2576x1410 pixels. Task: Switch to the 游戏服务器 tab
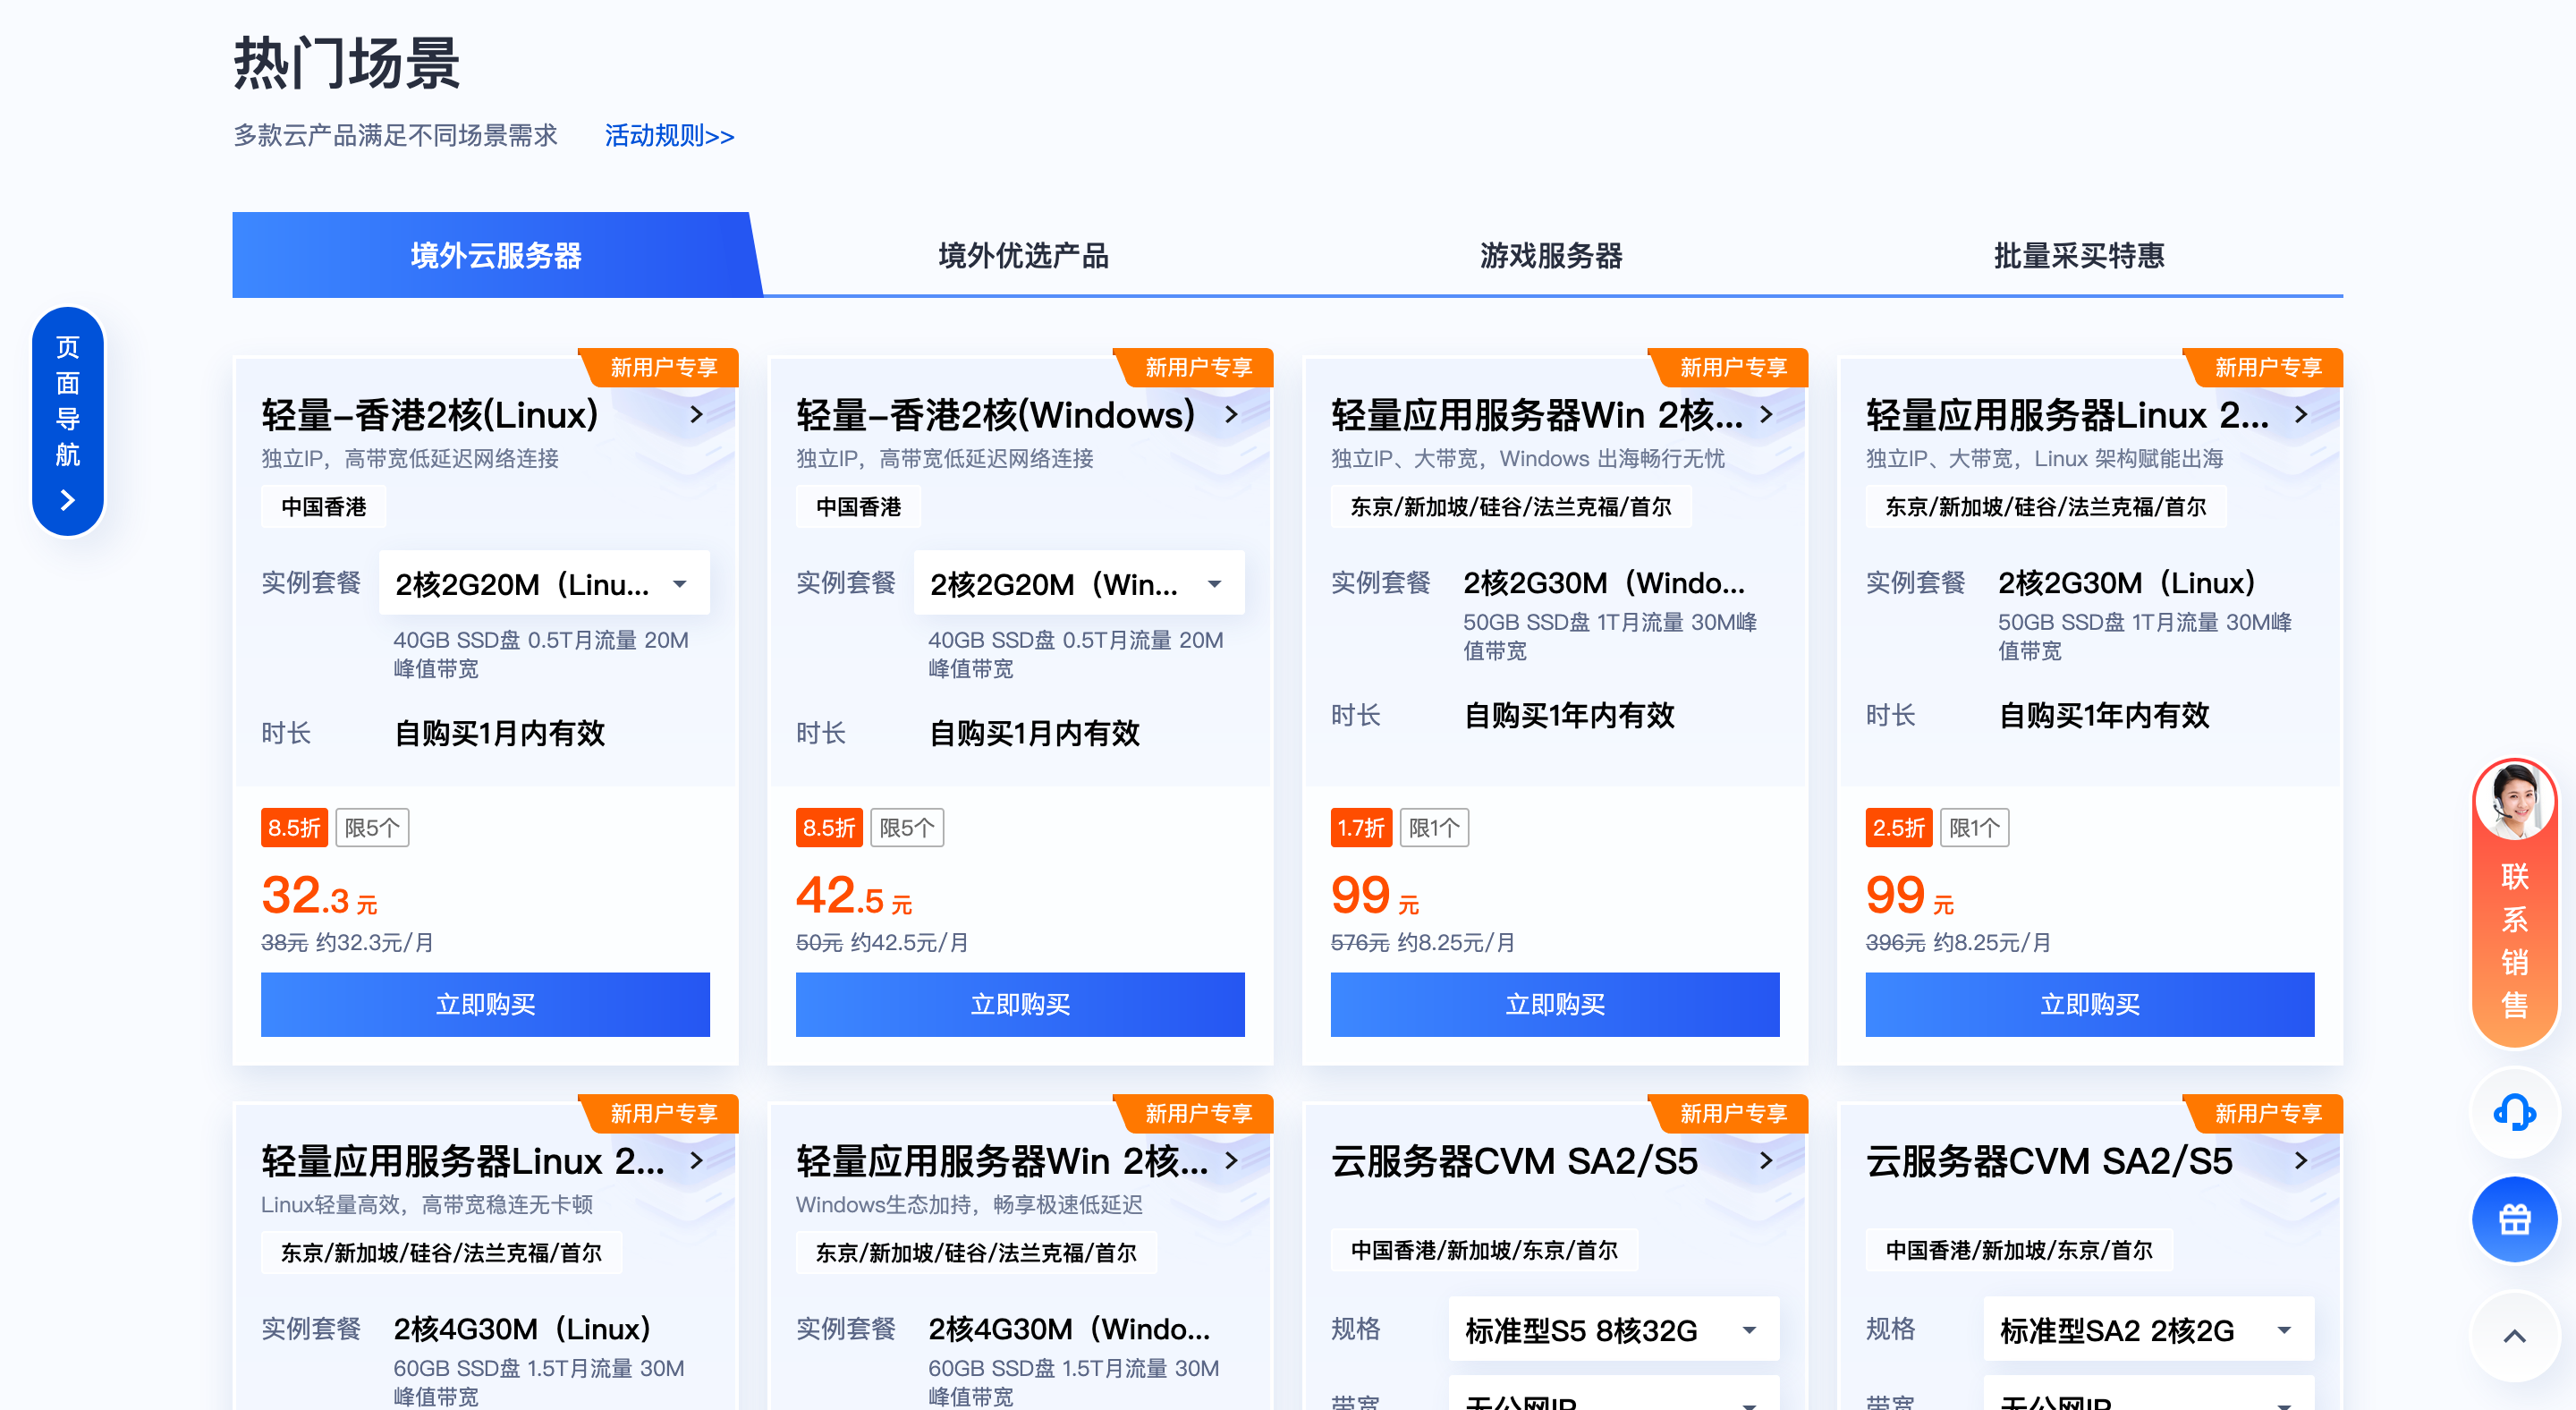pos(1552,255)
